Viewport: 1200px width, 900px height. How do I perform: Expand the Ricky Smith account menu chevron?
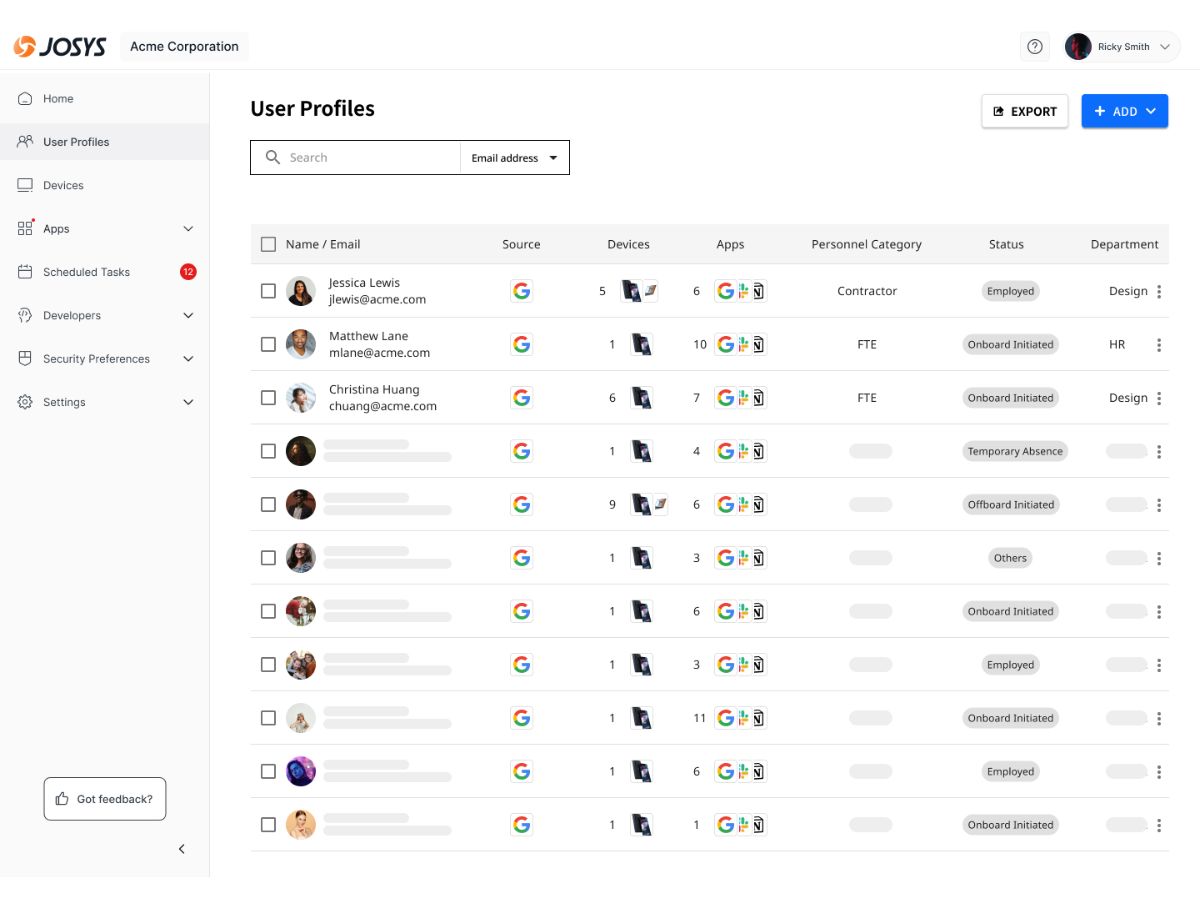tap(1164, 47)
